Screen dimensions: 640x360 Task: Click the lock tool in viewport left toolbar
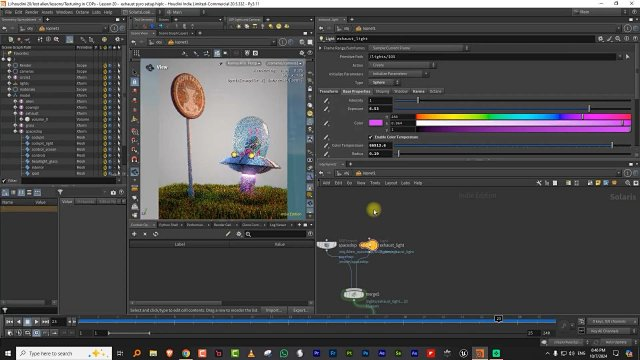click(135, 82)
